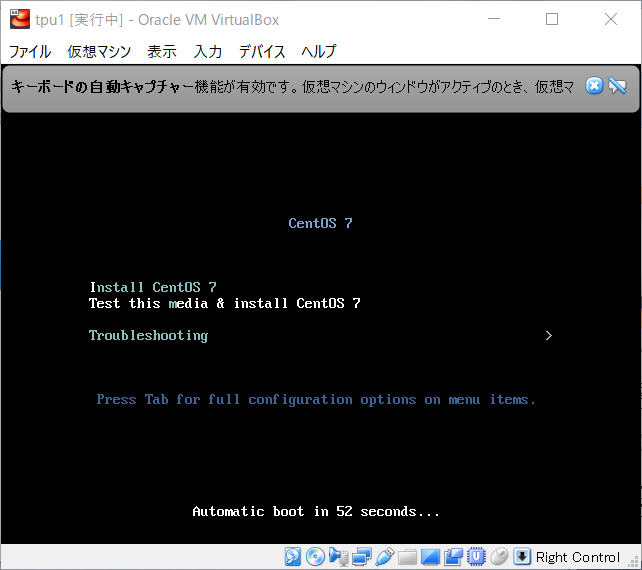Expand Troubleshooting submenu arrow
Image resolution: width=642 pixels, height=570 pixels.
548,336
